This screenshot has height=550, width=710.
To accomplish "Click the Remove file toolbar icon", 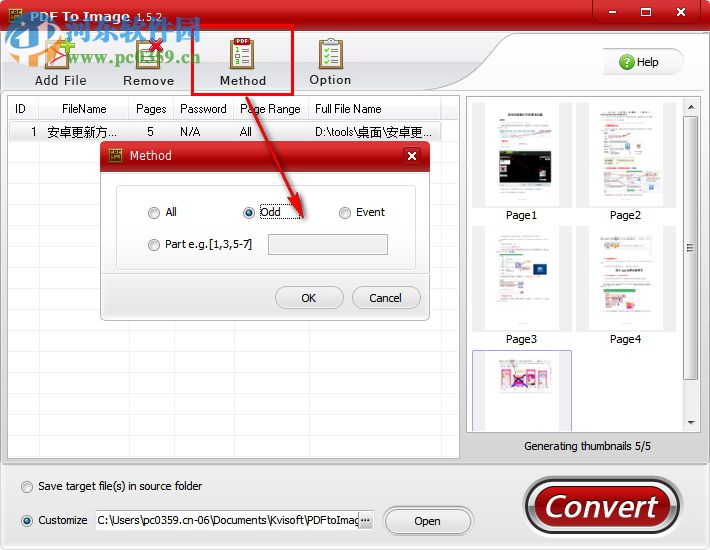I will coord(149,63).
